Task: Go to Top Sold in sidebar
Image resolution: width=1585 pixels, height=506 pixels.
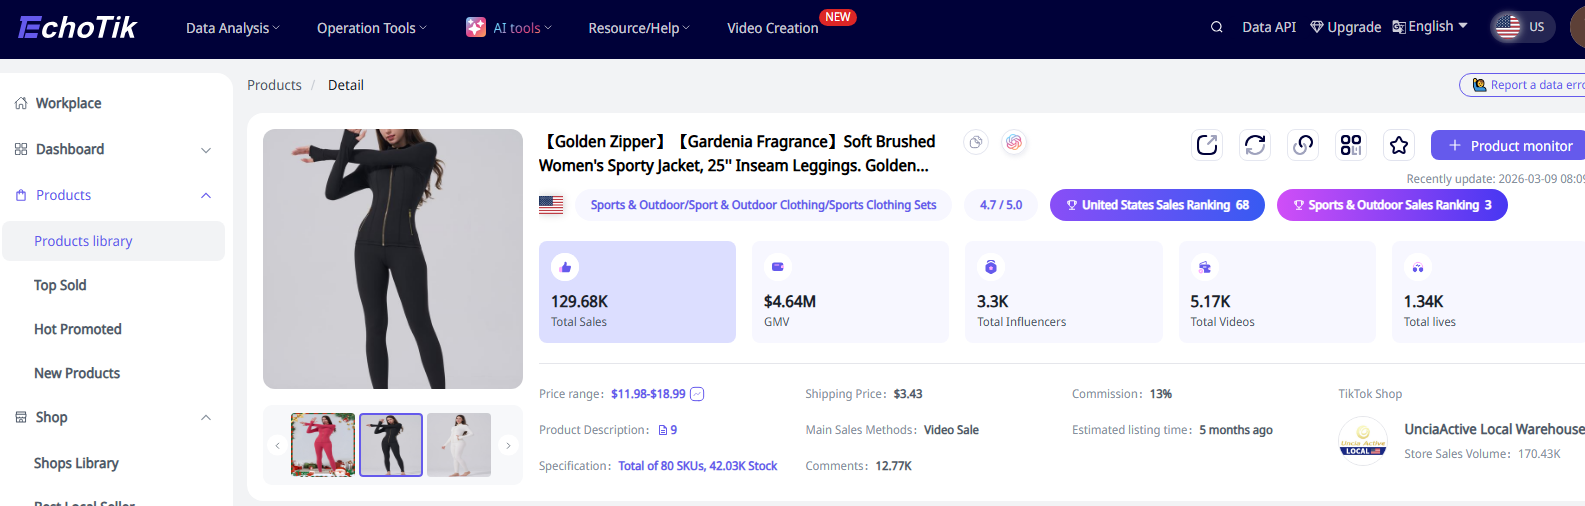Action: pos(60,285)
